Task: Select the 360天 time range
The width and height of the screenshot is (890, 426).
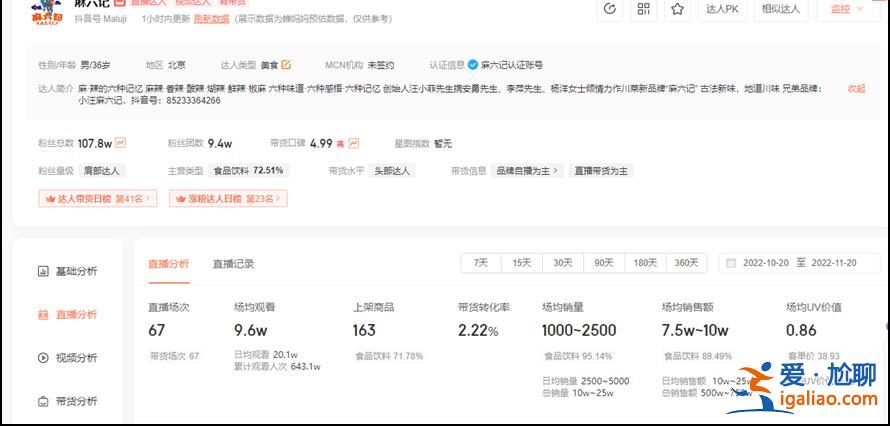Action: (686, 263)
